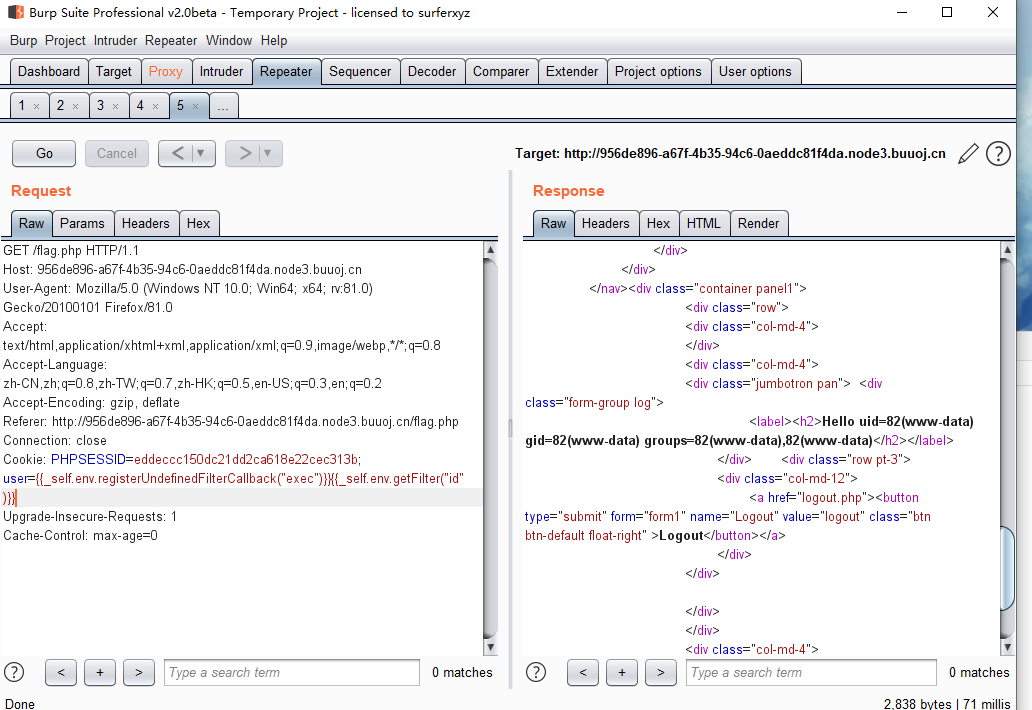
Task: Show request Hex view
Action: tap(198, 224)
